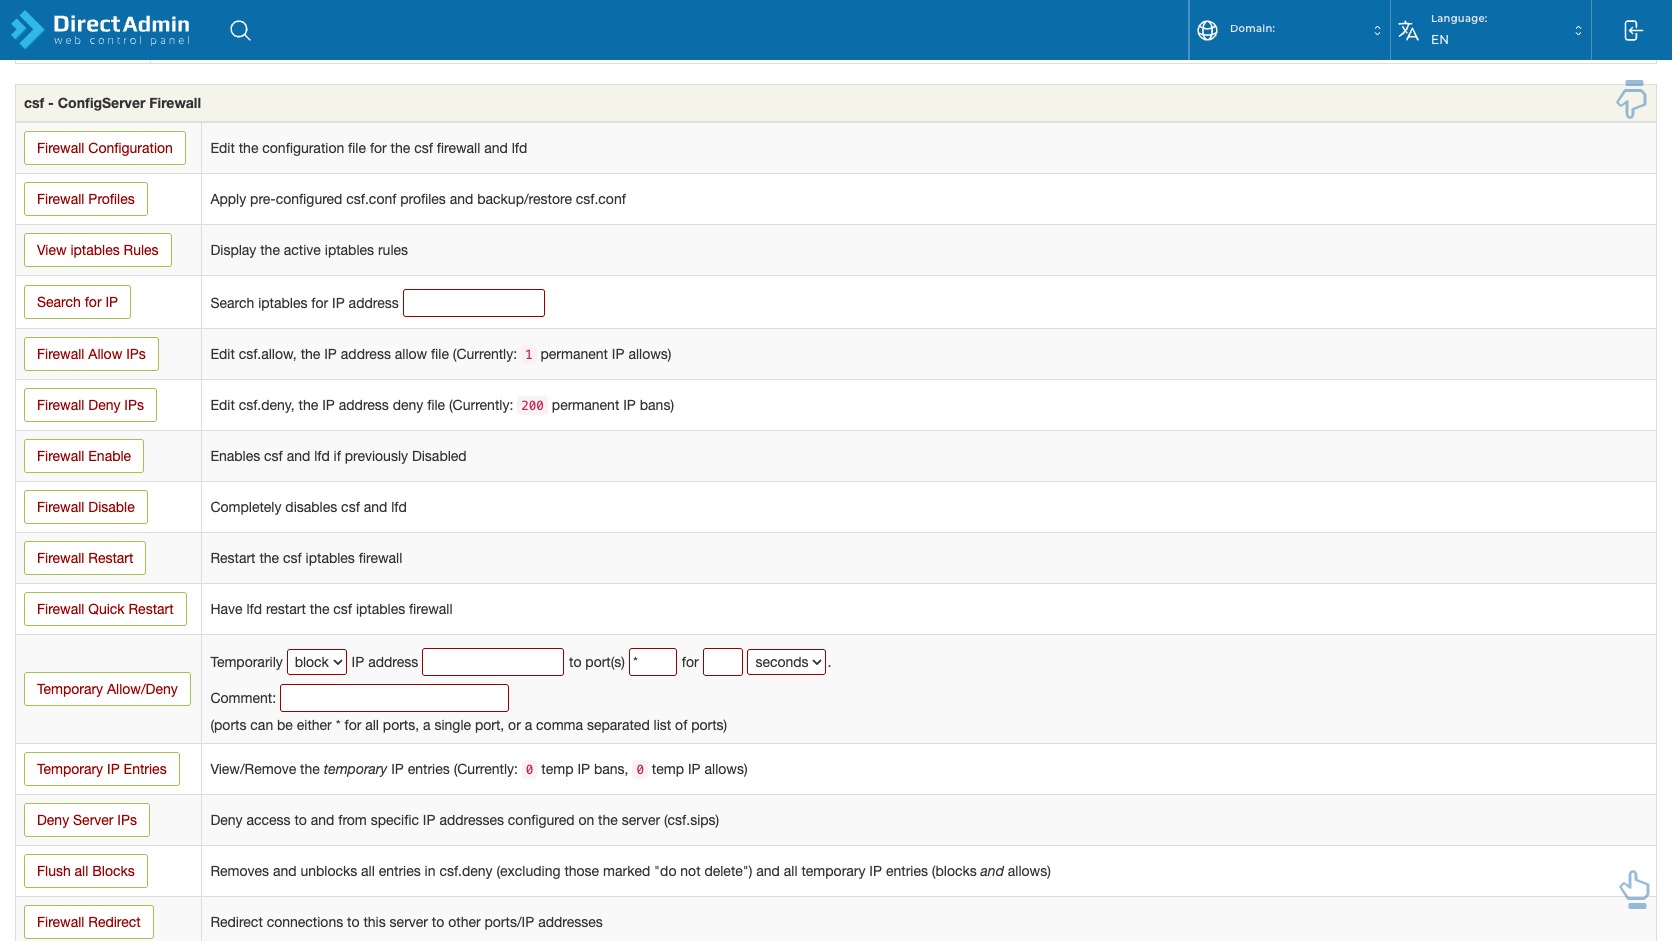Screen dimensions: 1672x941
Task: Click Firewall Disable button
Action: tap(86, 507)
